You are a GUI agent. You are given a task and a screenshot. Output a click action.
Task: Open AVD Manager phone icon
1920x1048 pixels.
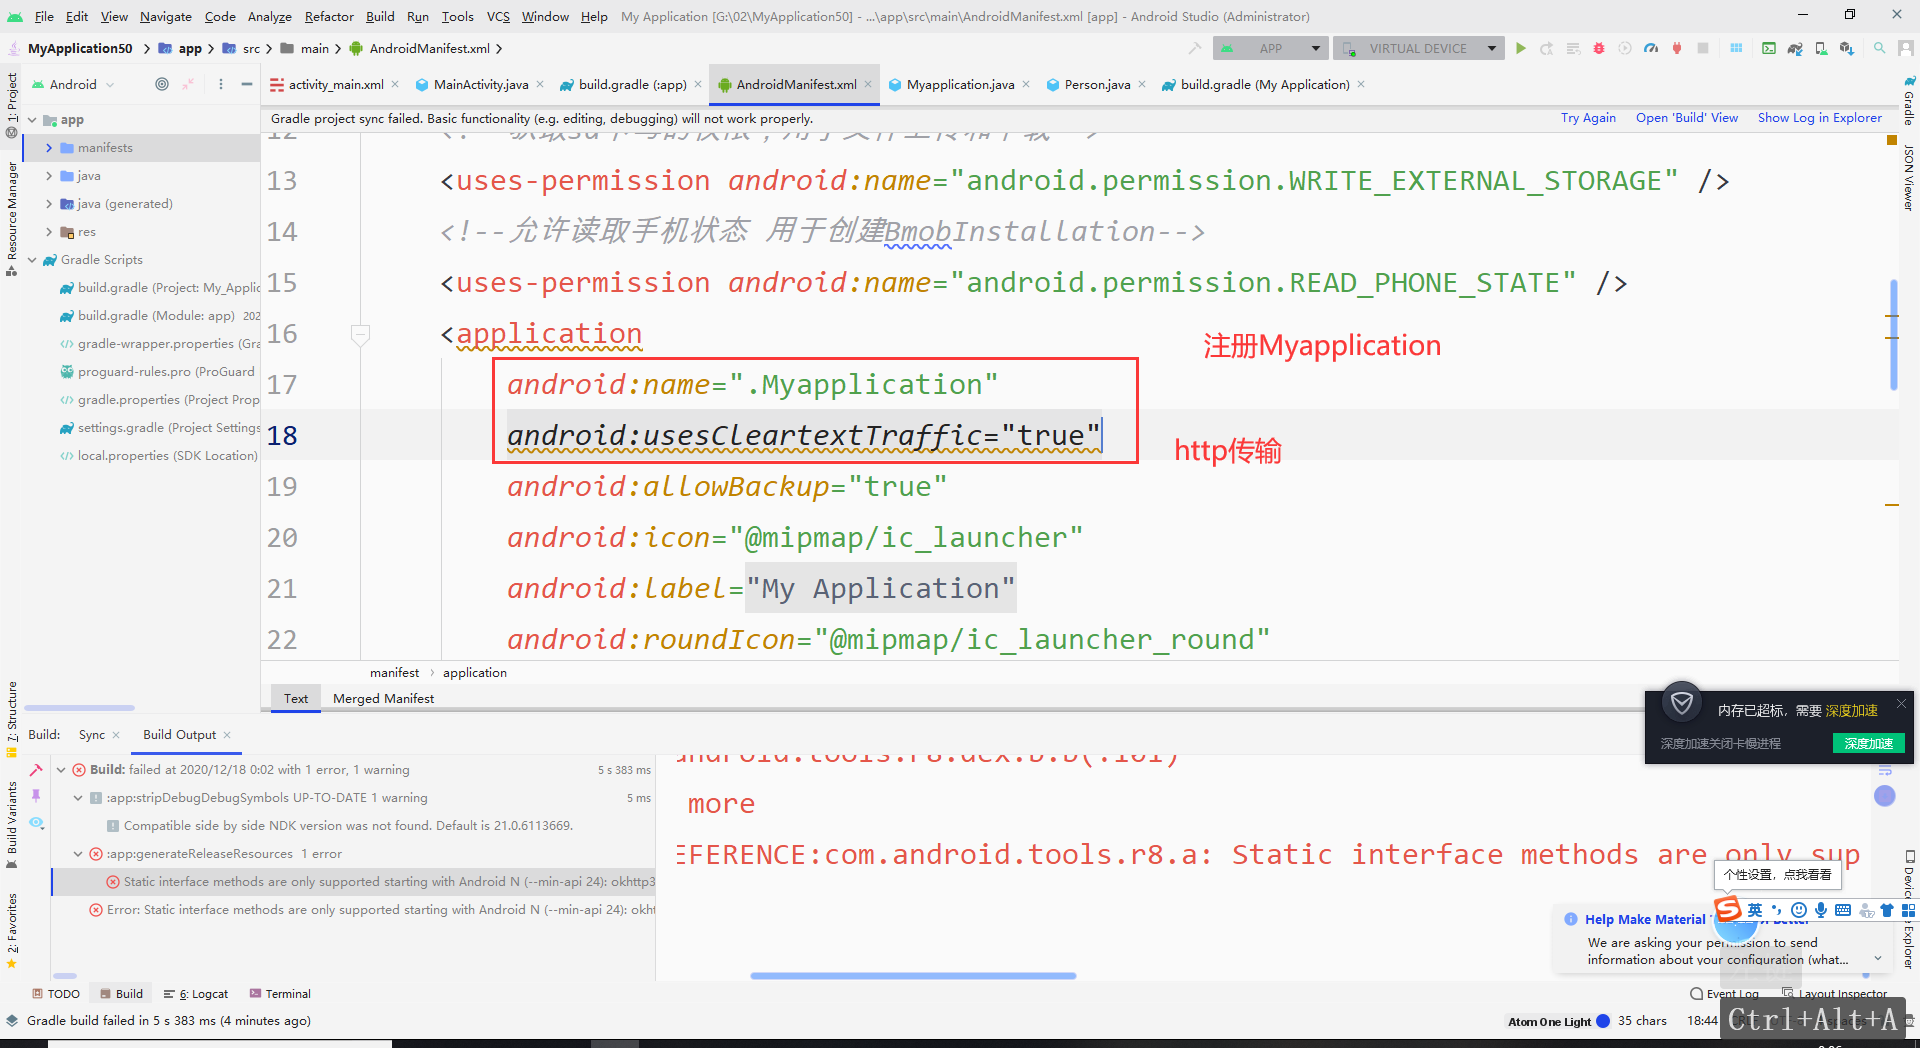(x=1821, y=48)
